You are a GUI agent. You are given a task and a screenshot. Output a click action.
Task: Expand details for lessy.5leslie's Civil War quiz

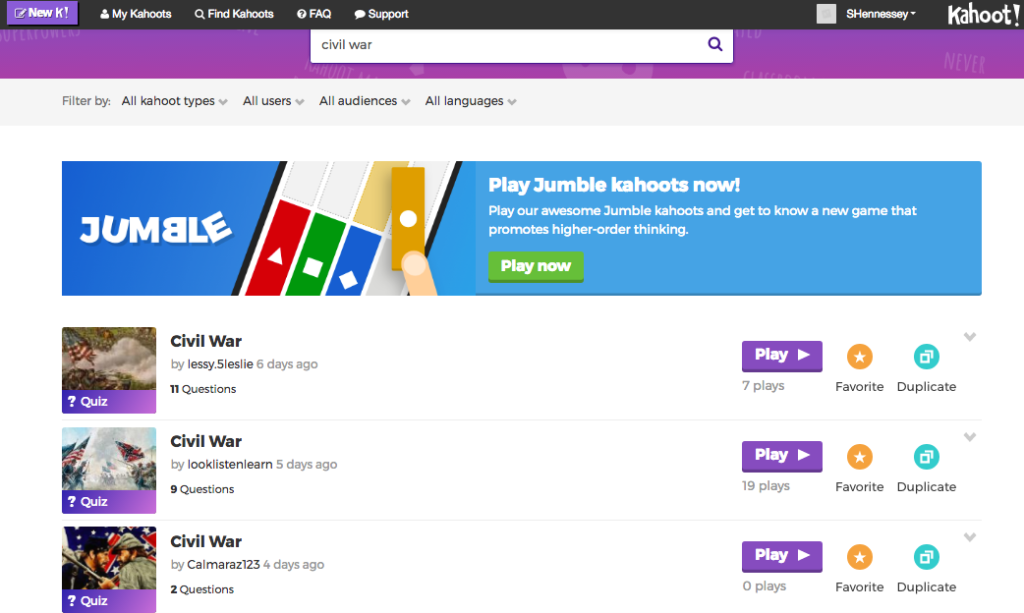pos(970,337)
